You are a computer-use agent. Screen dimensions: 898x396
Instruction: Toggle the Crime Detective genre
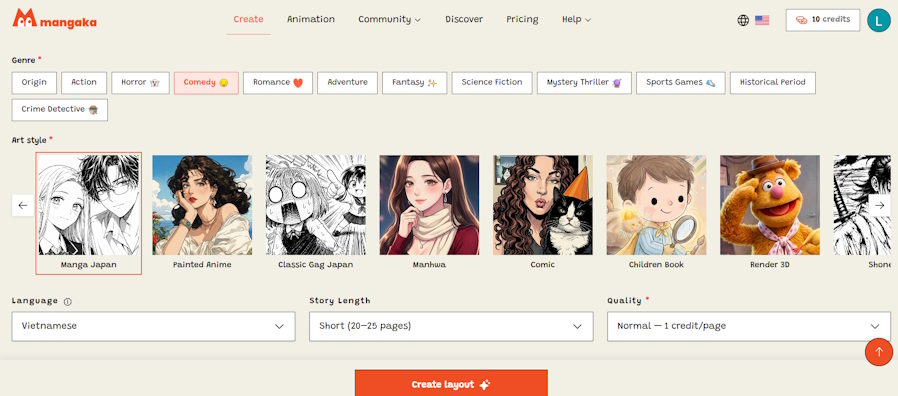(x=60, y=109)
